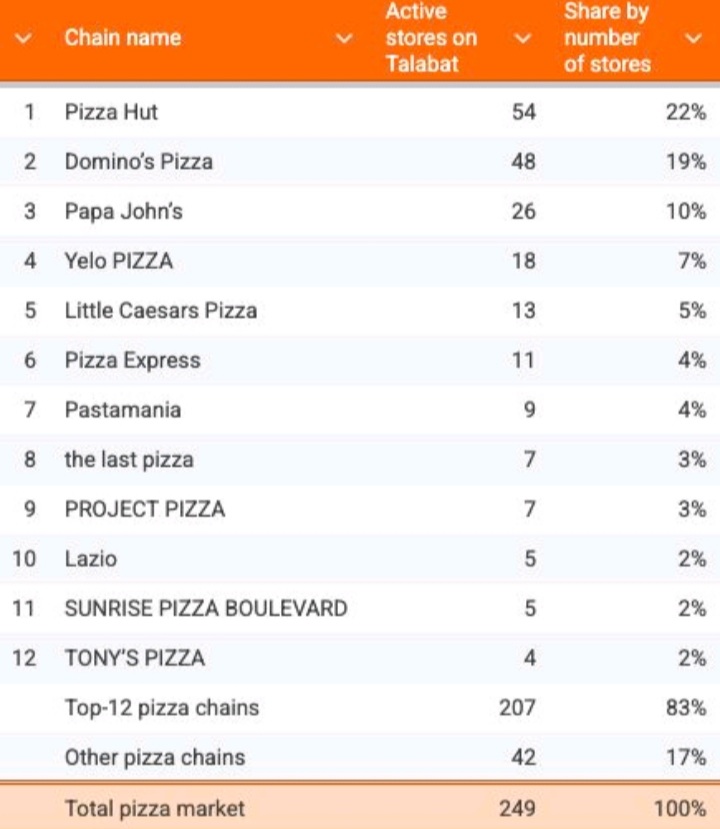The width and height of the screenshot is (720, 829).
Task: Click the Pastamania row
Action: [123, 410]
